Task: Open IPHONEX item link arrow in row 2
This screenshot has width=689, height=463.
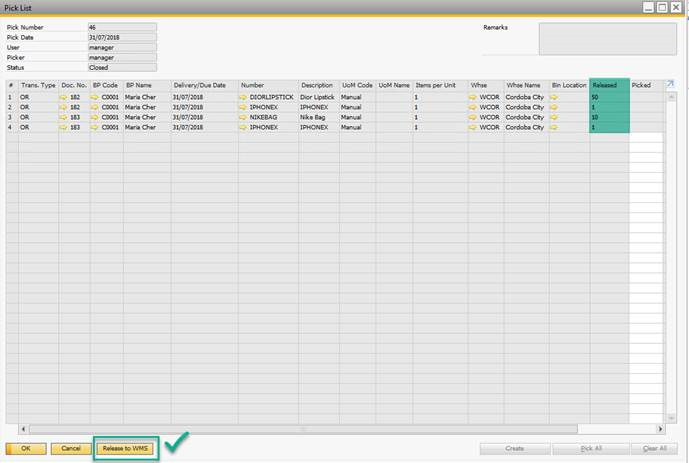Action: pyautogui.click(x=245, y=107)
